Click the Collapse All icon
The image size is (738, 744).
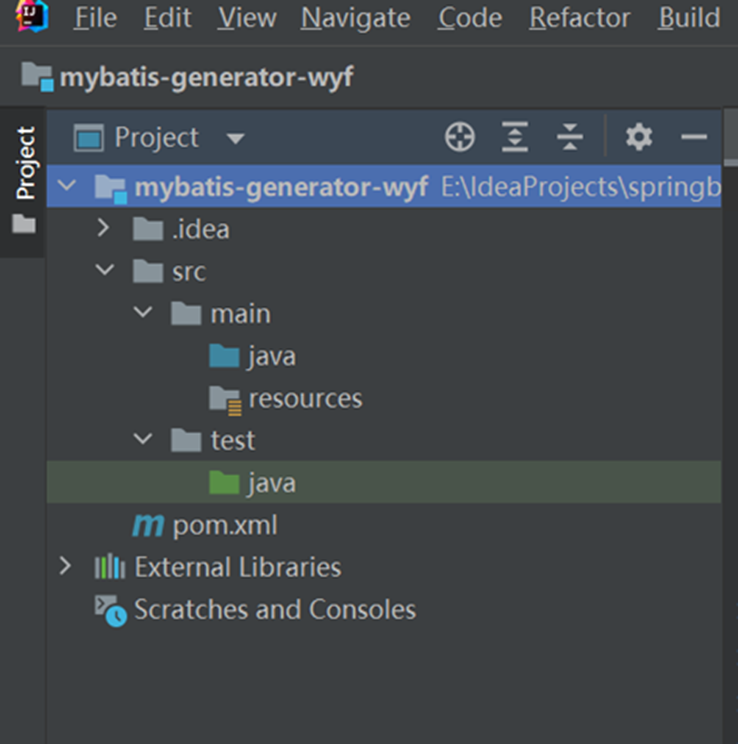570,137
